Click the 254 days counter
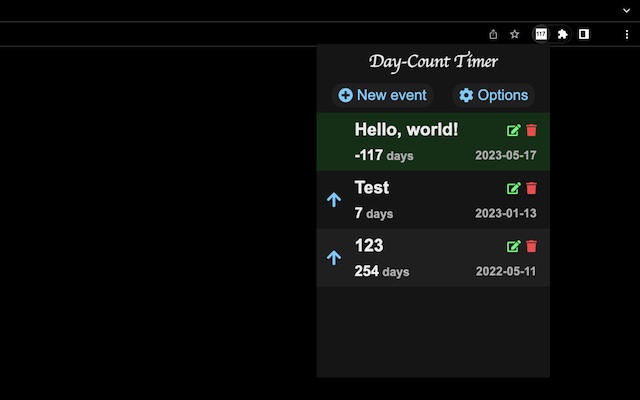This screenshot has height=400, width=640. (382, 271)
